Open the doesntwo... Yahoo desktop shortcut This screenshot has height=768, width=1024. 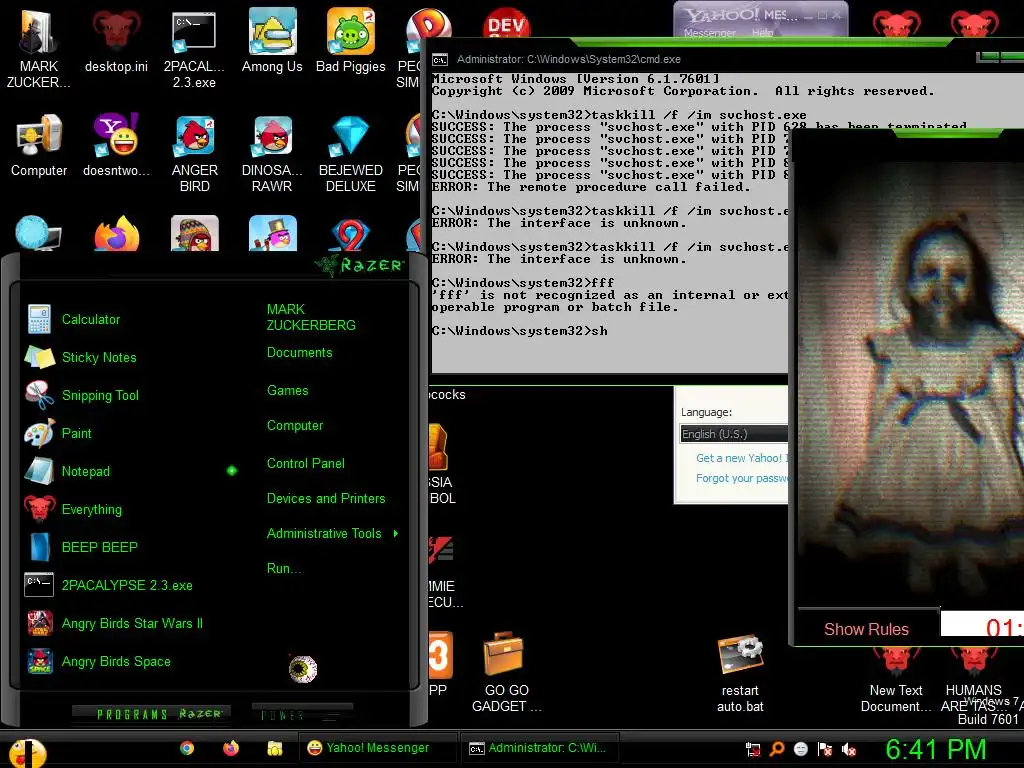[116, 146]
